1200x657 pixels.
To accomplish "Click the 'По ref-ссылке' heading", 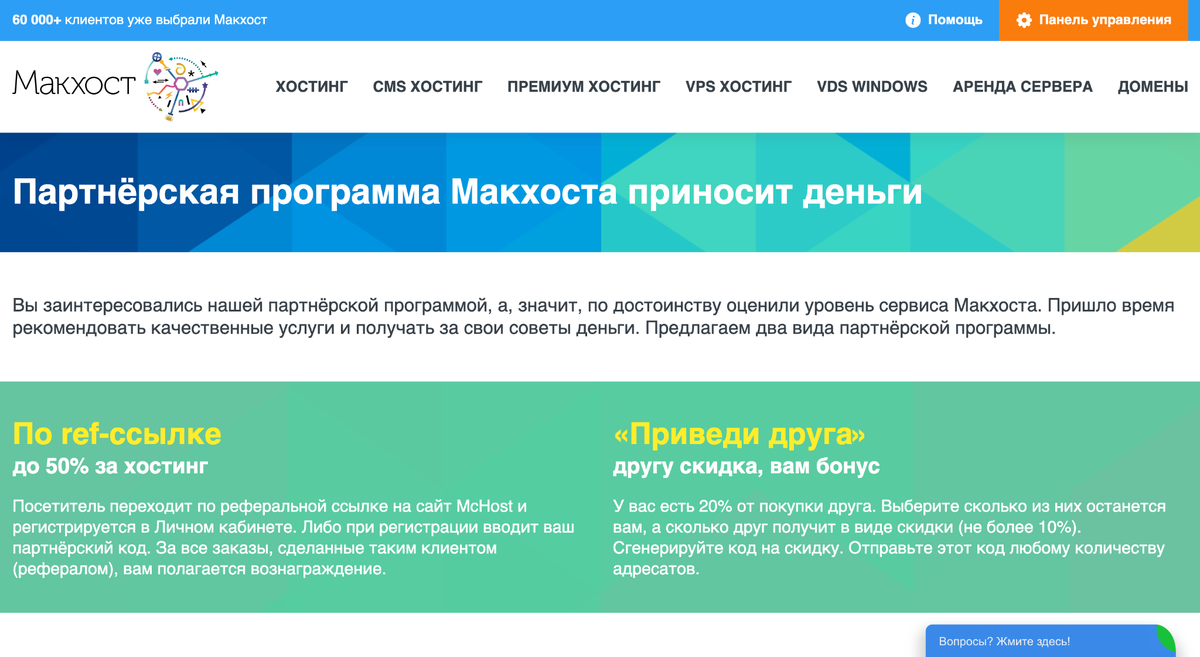I will coord(117,433).
